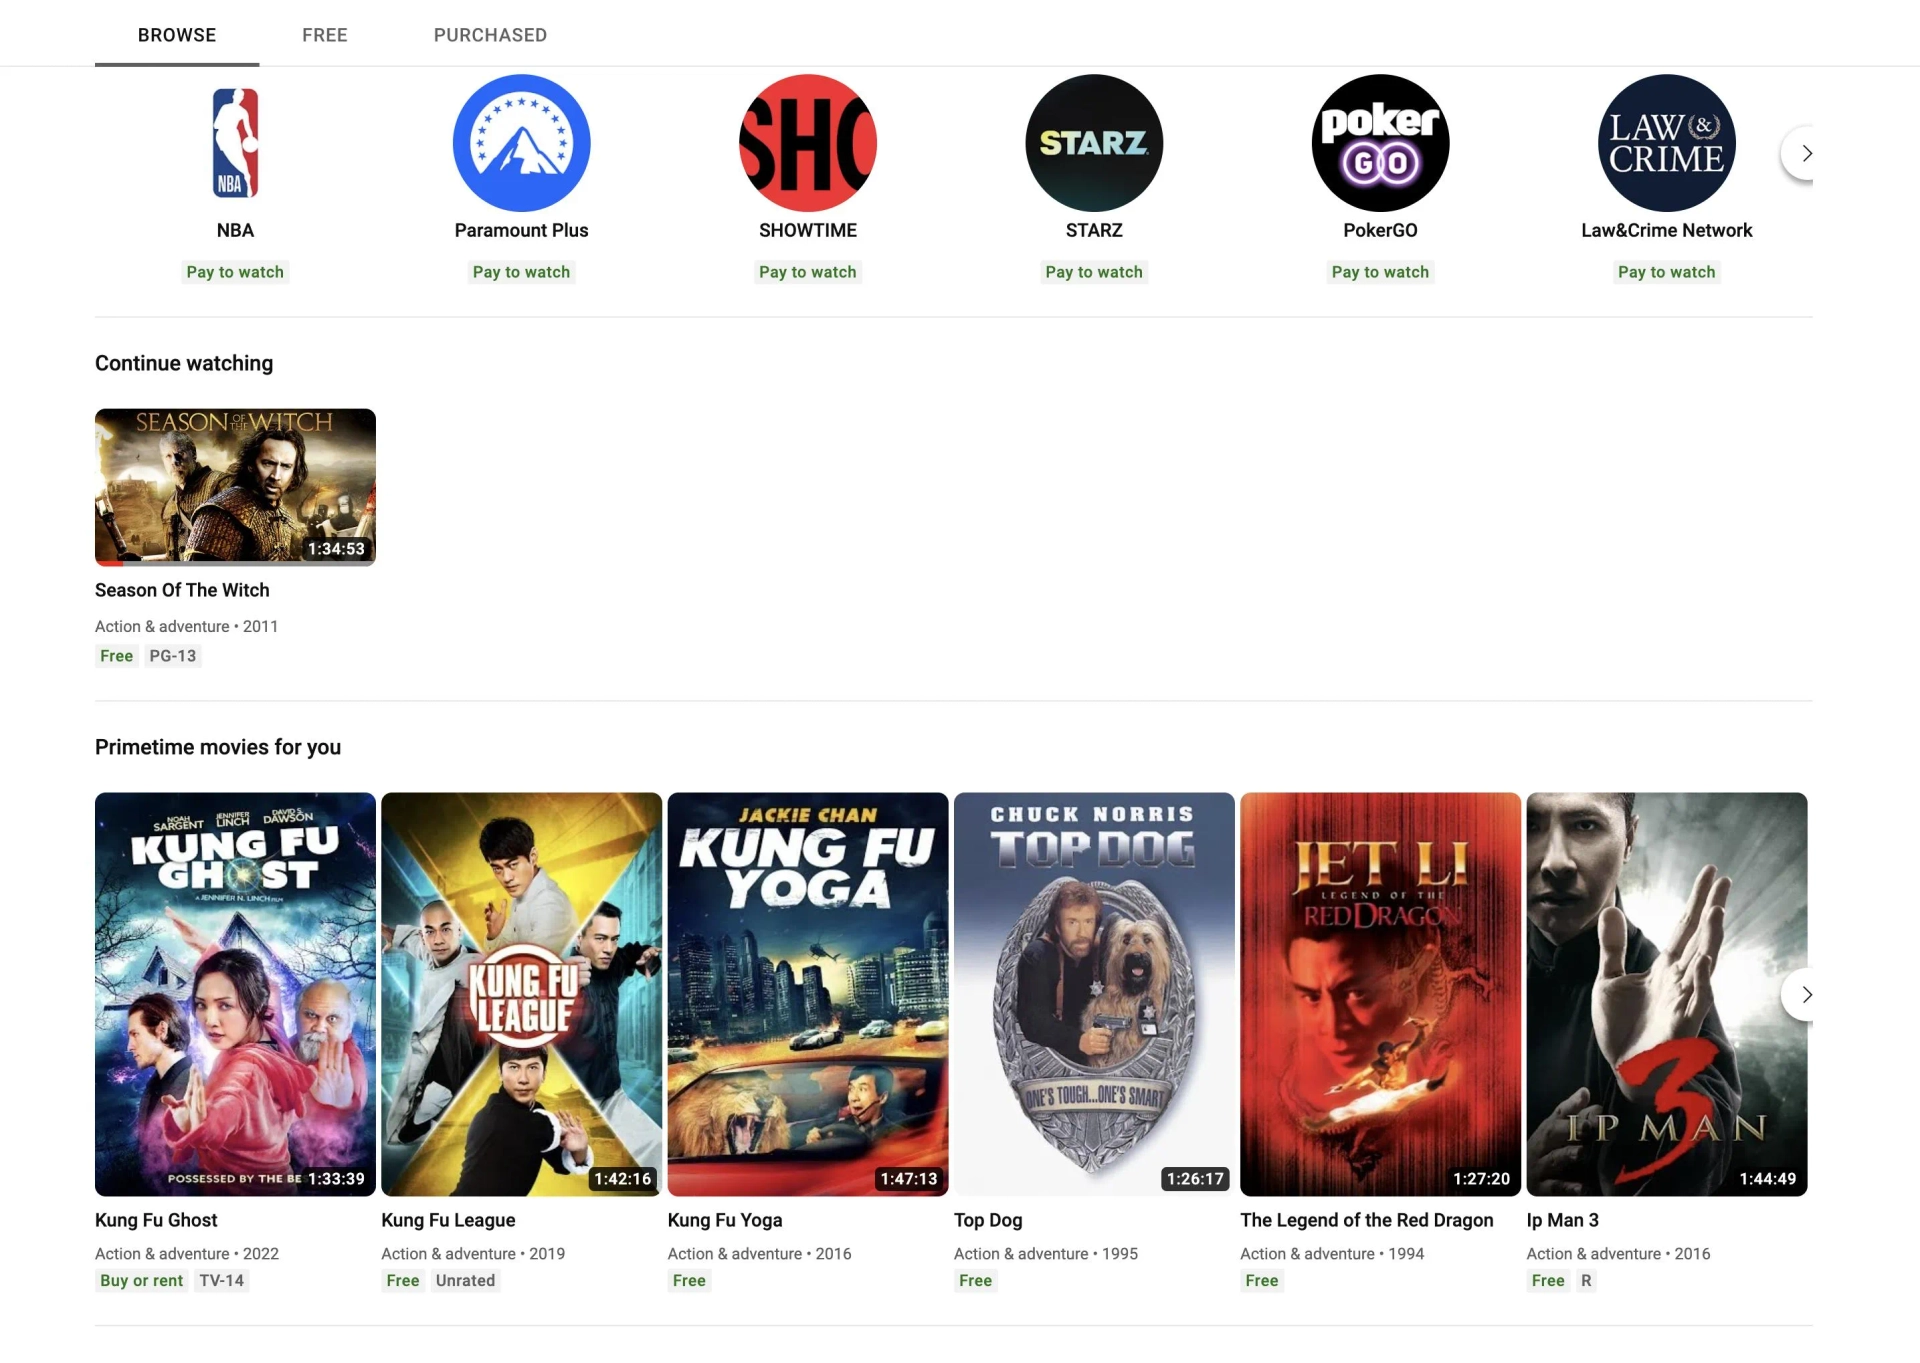The width and height of the screenshot is (1920, 1363).
Task: Click the Ip Man 3 title
Action: 1562,1220
